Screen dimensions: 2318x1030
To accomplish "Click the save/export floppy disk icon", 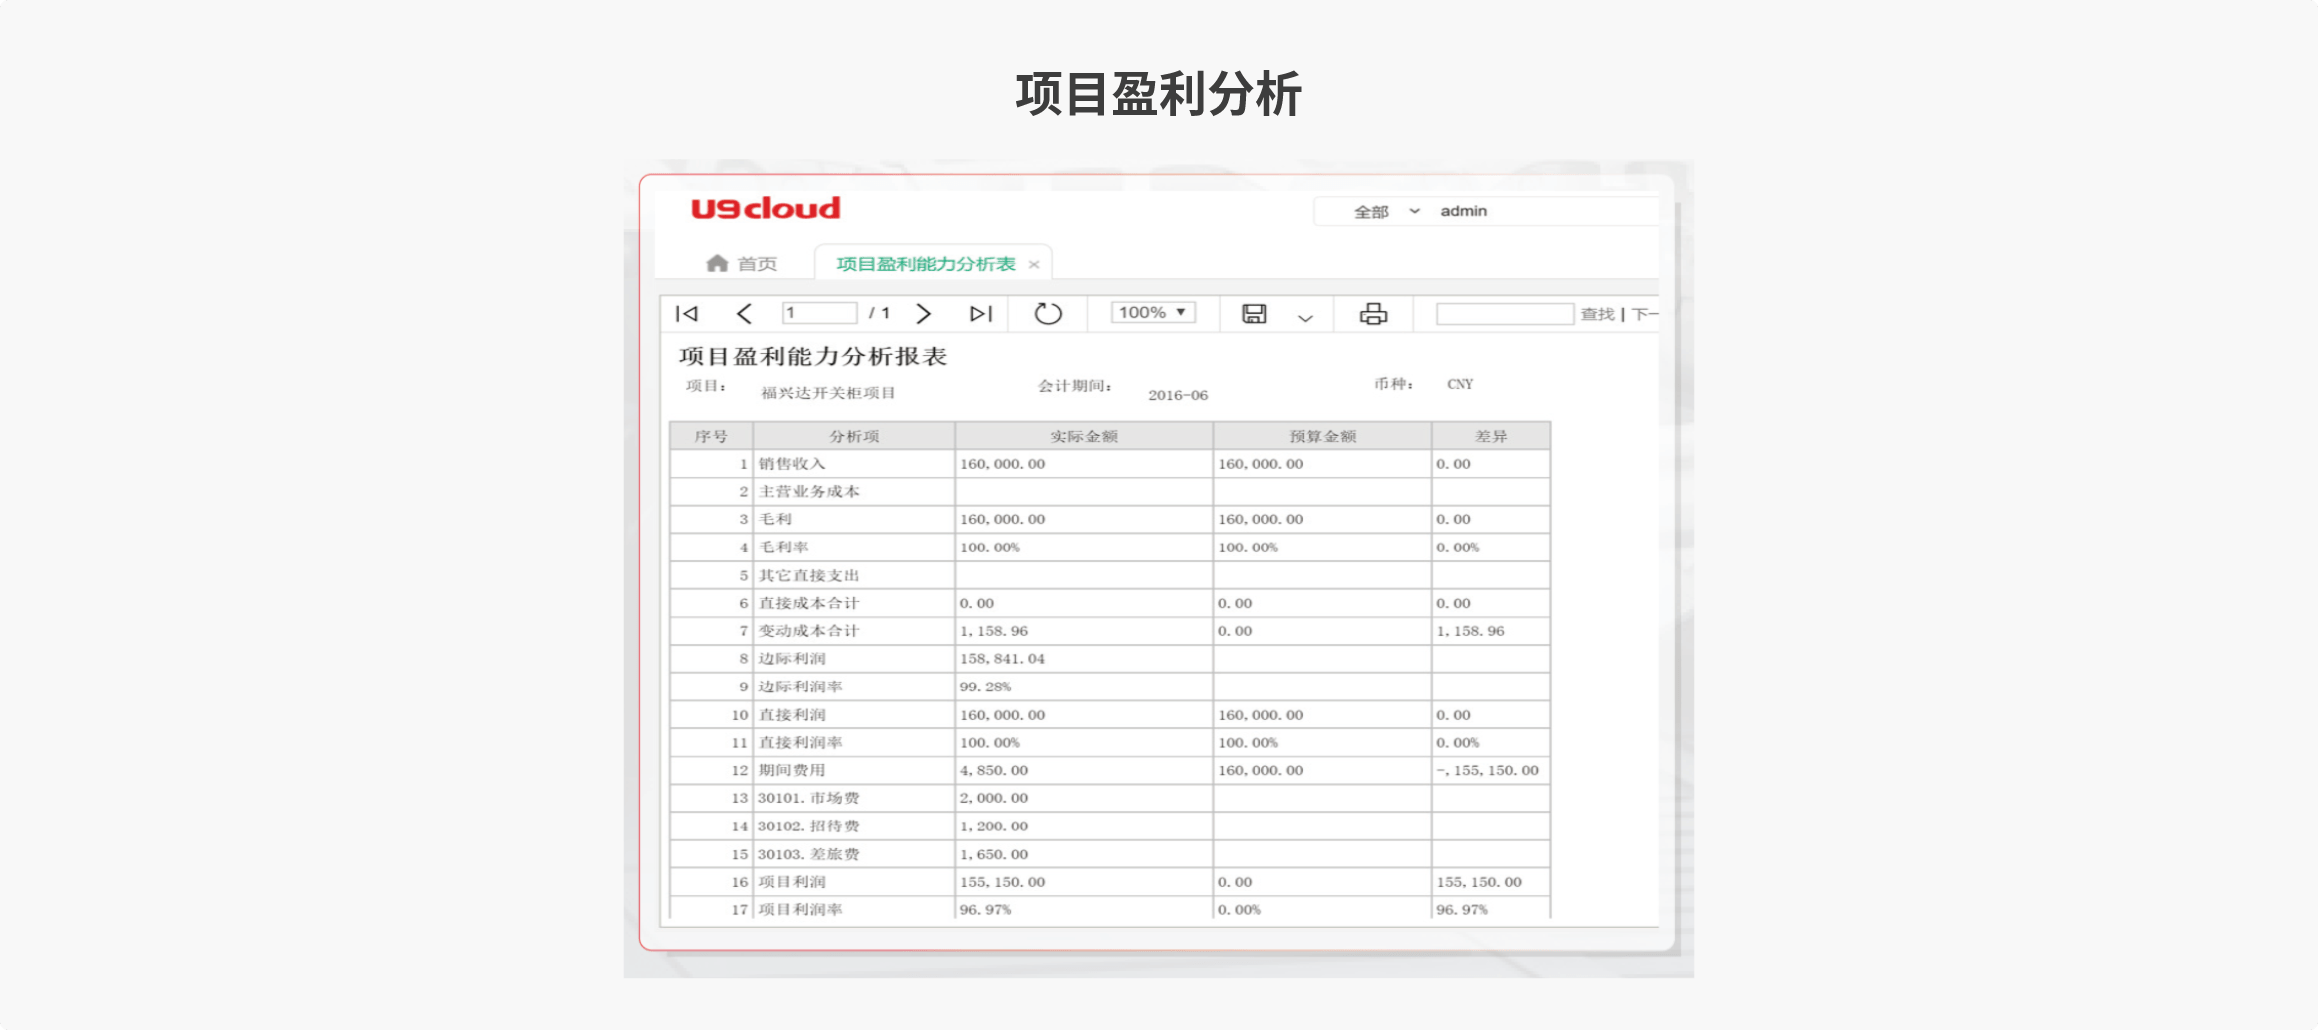I will (1254, 314).
